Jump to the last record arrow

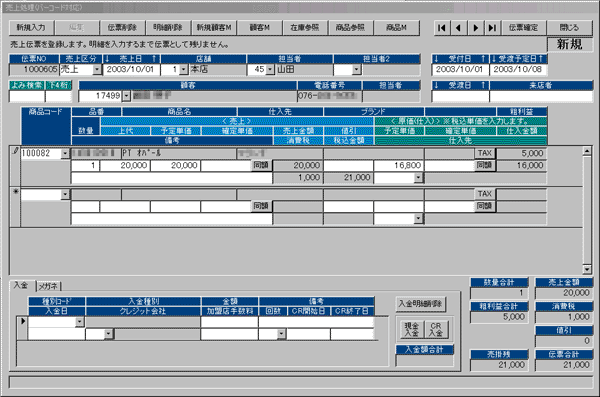492,28
